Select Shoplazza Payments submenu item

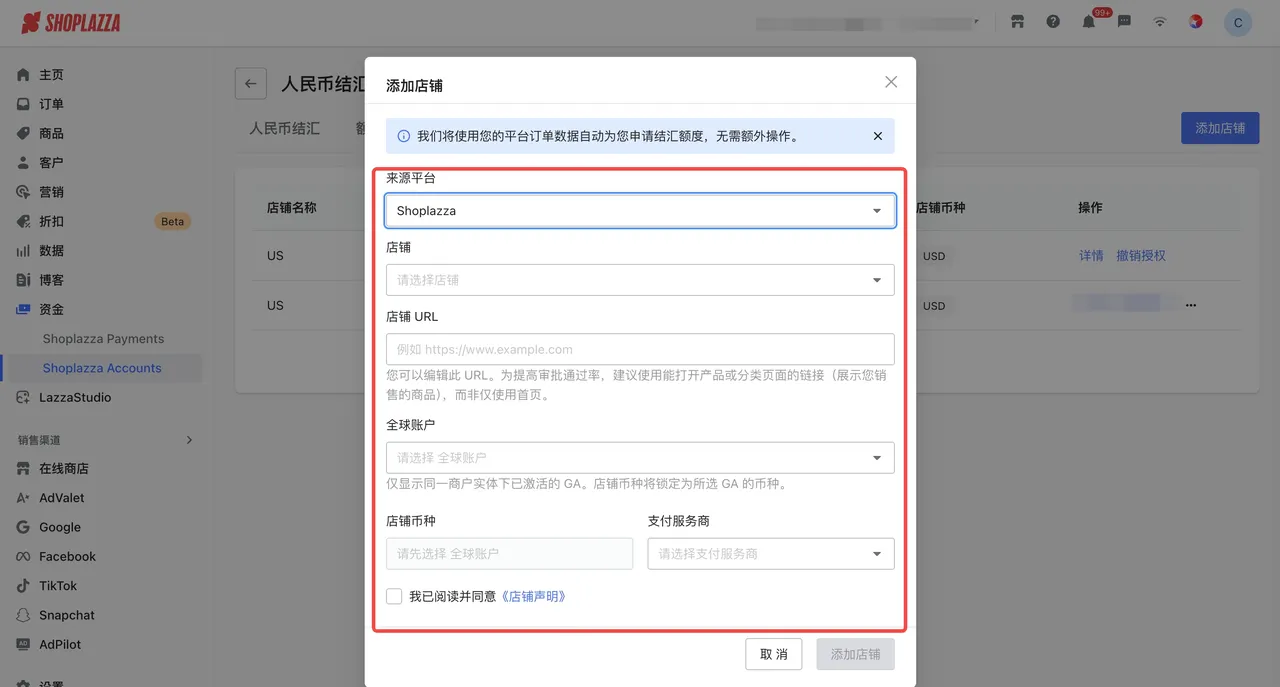103,339
